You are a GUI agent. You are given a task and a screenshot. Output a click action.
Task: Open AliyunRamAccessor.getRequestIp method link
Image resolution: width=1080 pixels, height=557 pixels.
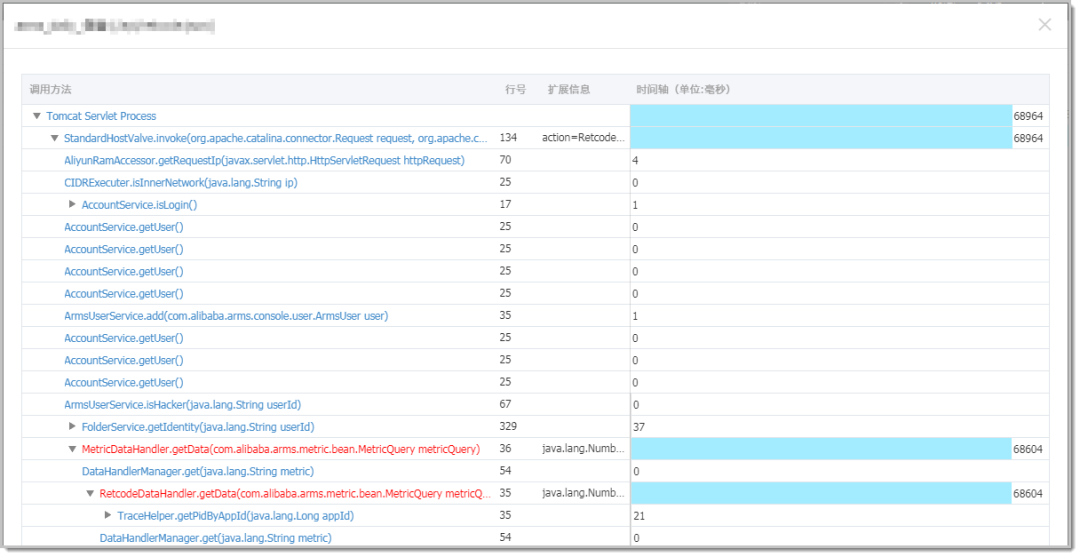point(264,160)
